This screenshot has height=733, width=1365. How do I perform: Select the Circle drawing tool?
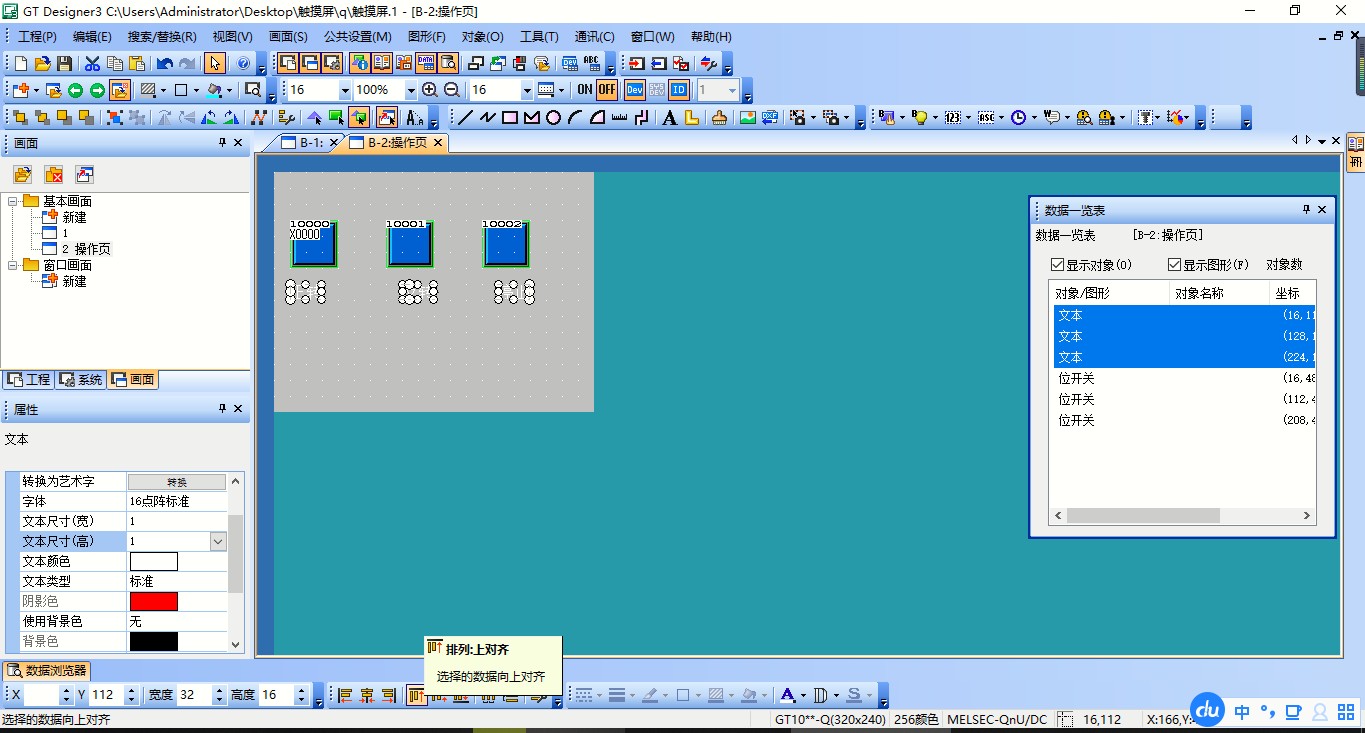click(x=553, y=117)
